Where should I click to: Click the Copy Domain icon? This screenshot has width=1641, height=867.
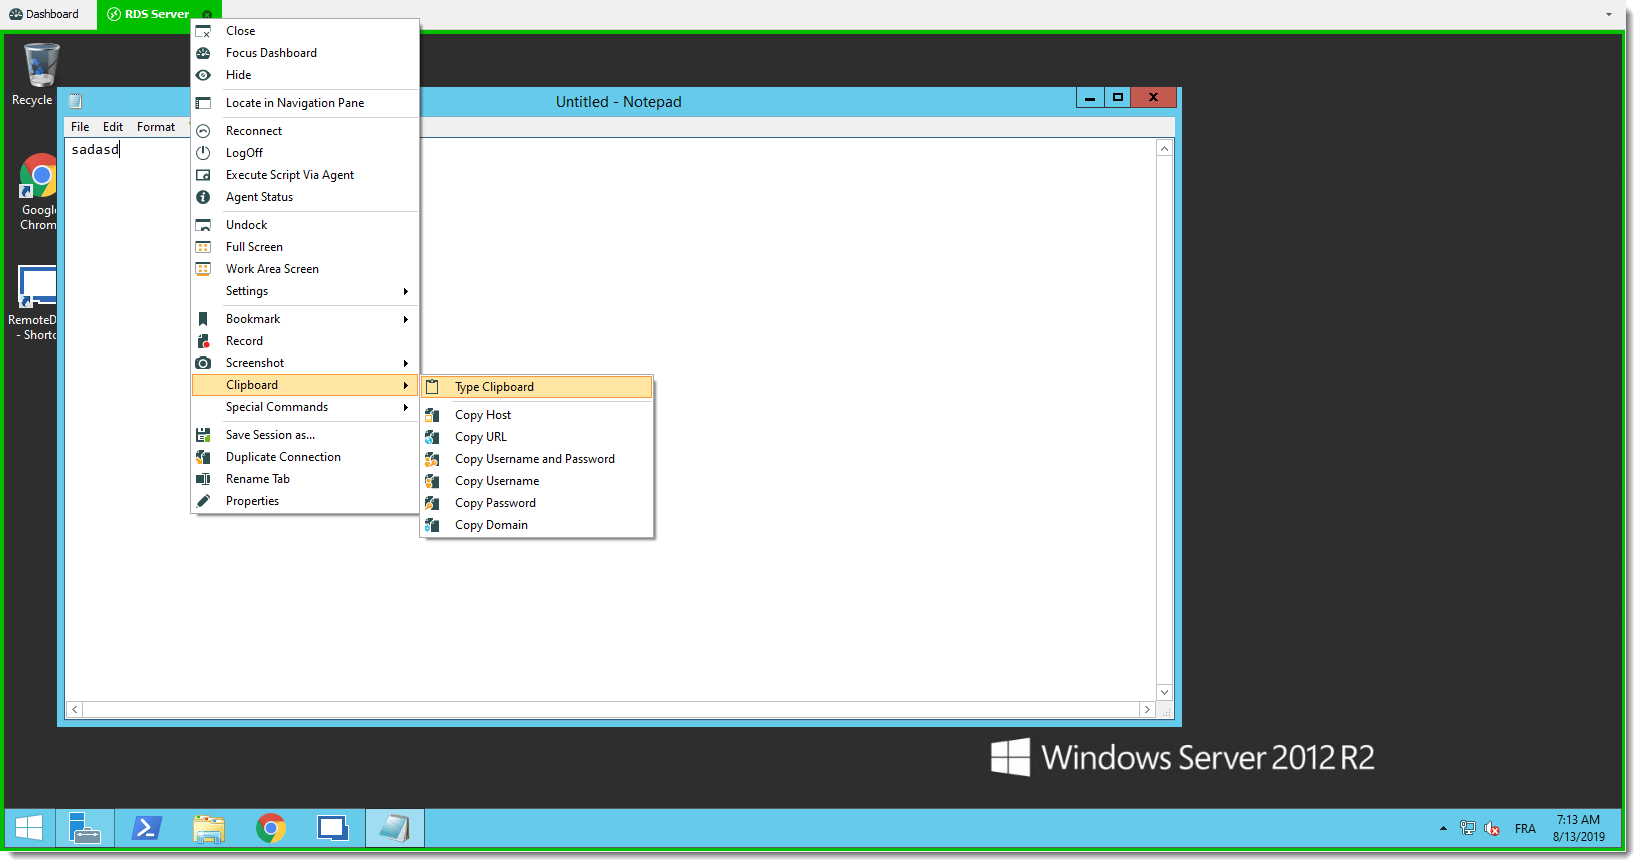click(x=432, y=525)
